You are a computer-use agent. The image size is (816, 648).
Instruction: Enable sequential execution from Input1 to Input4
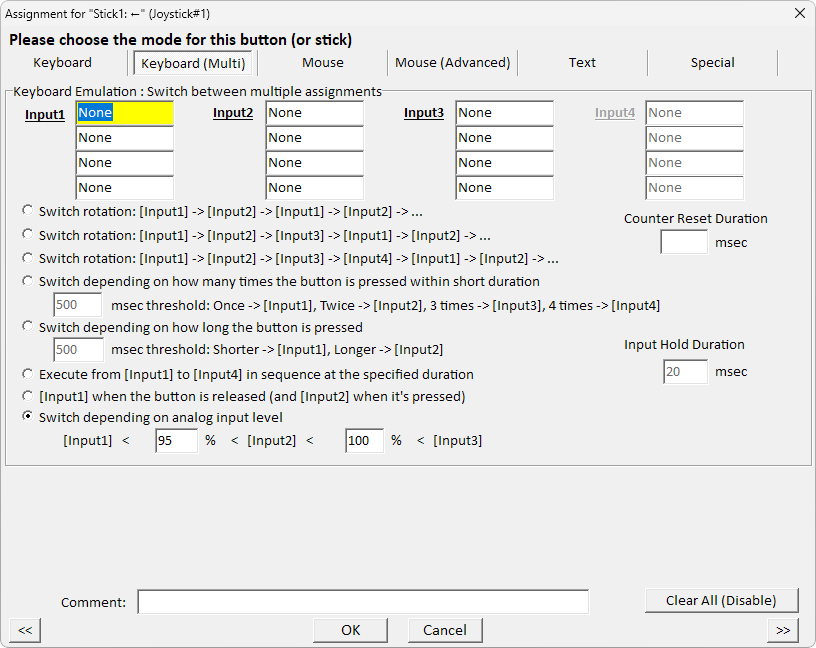tap(28, 373)
